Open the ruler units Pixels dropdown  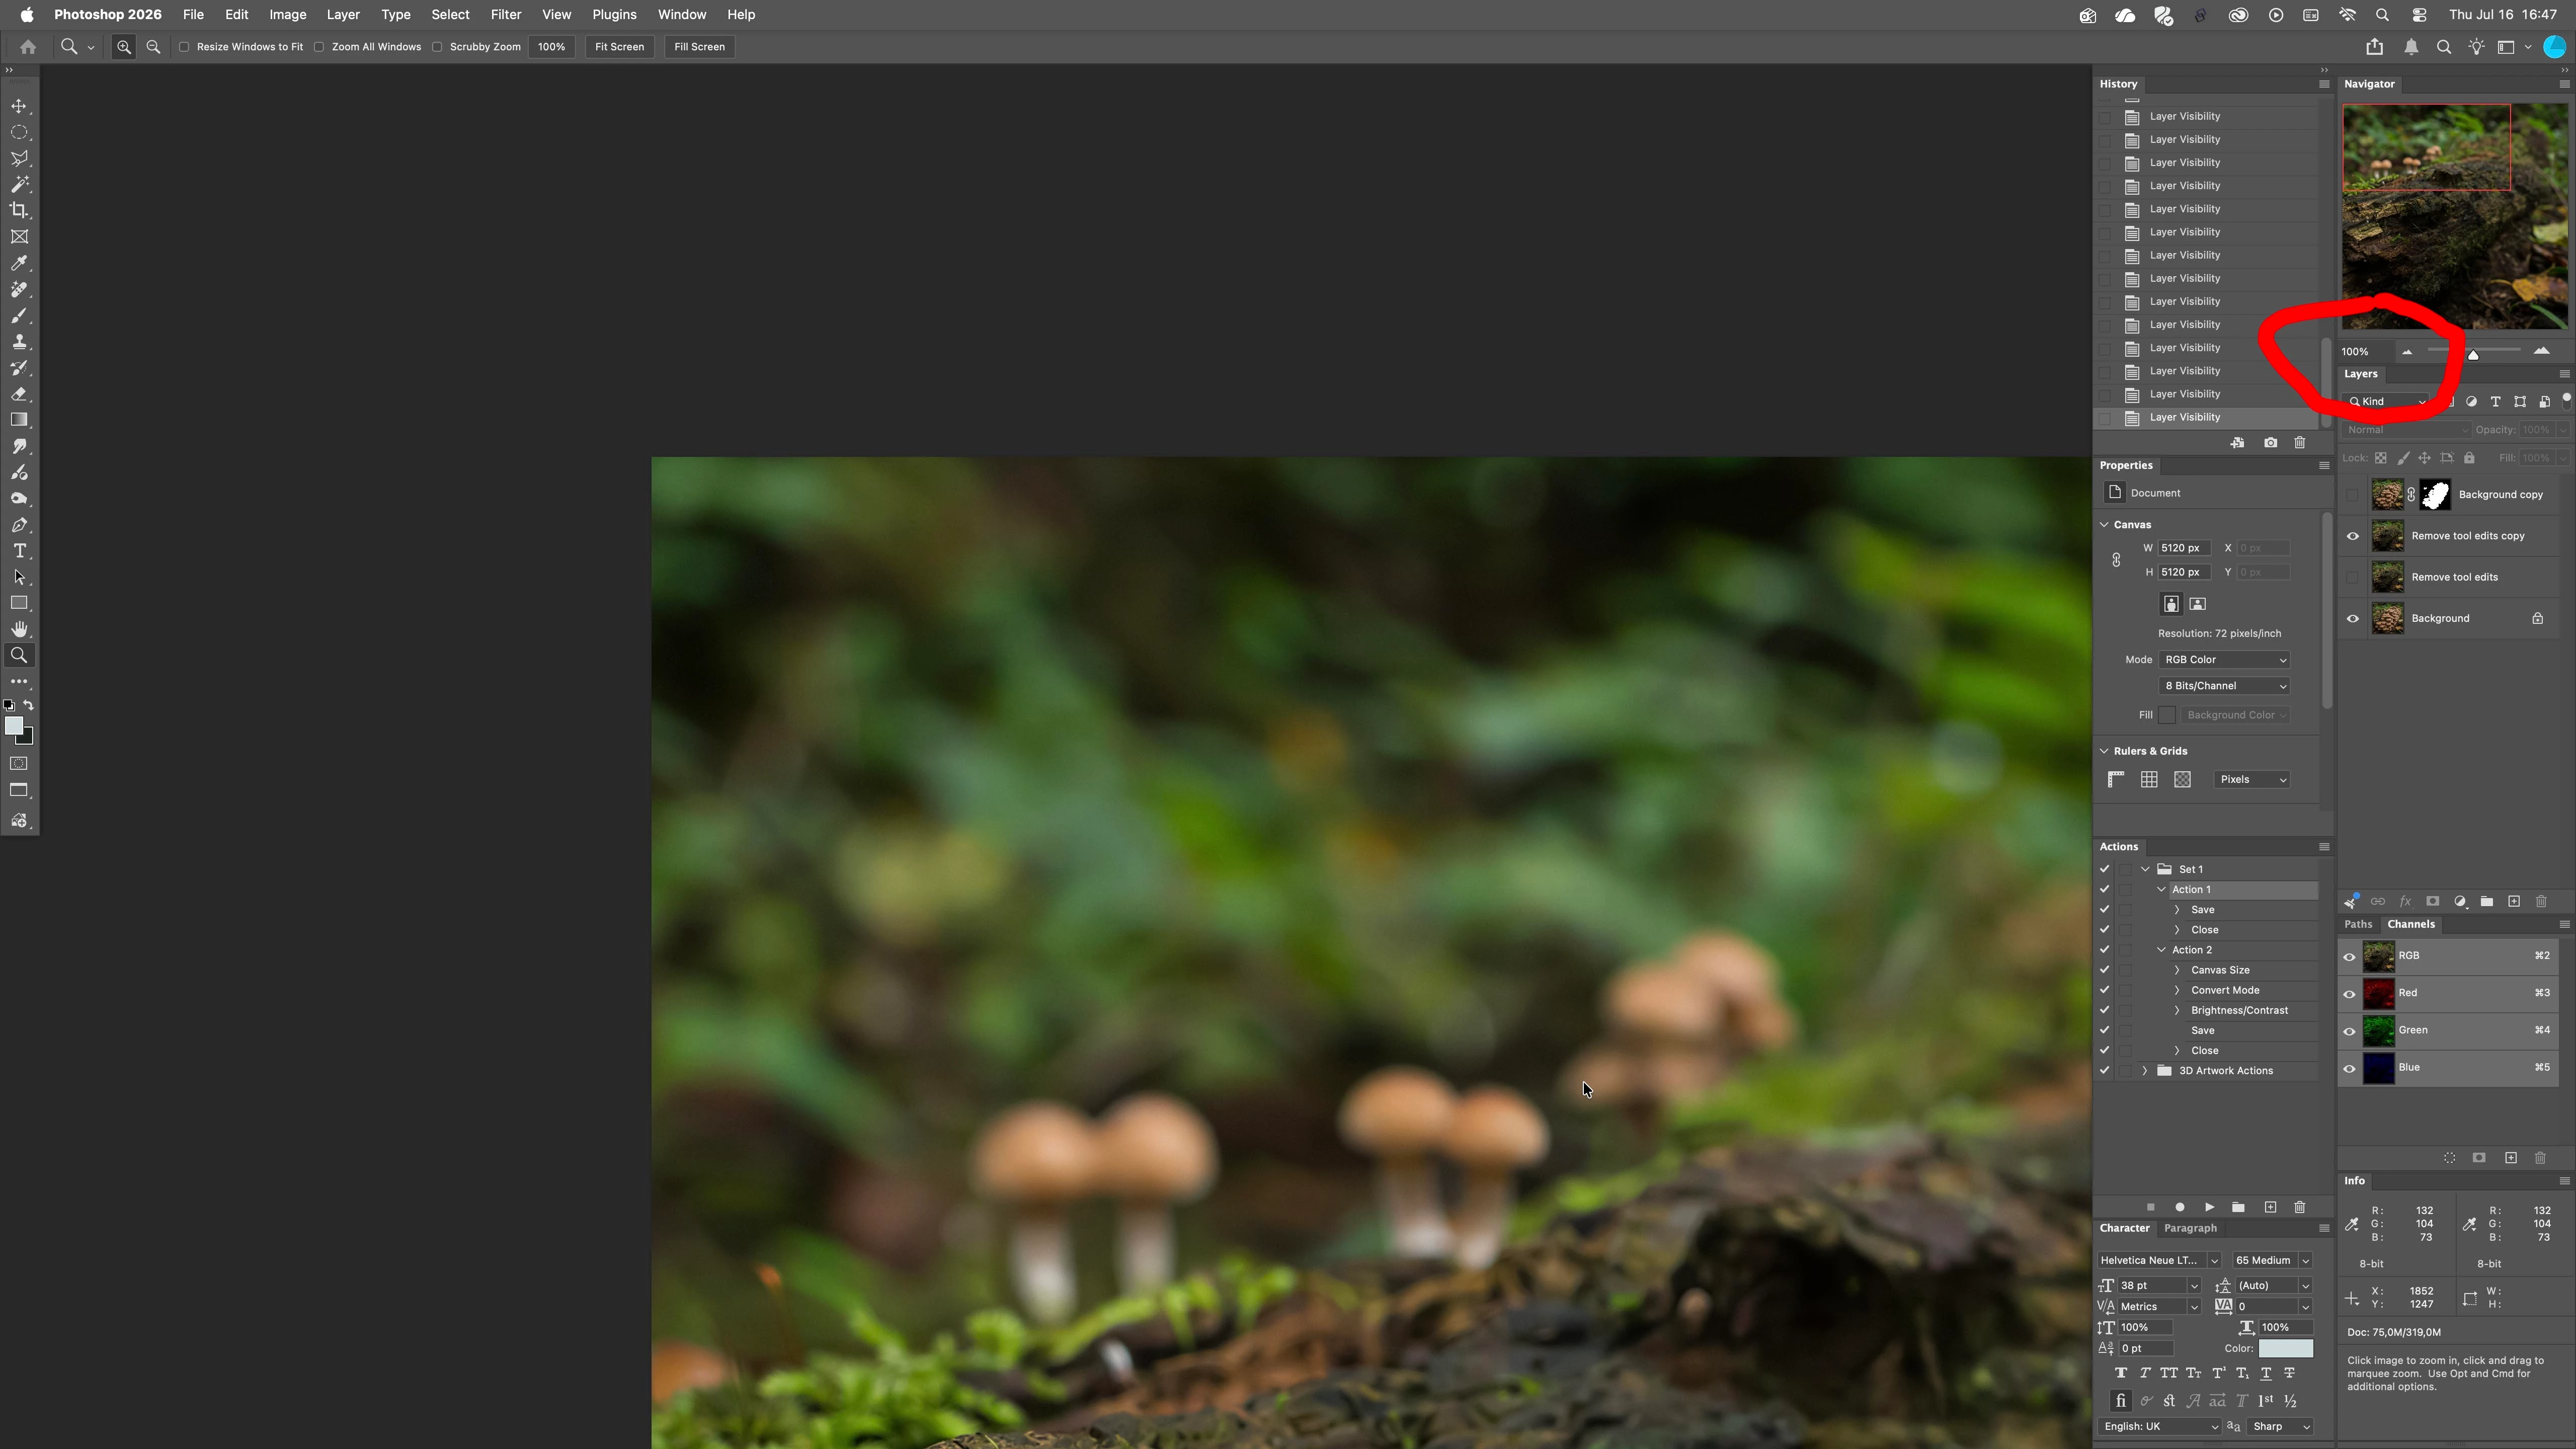coord(2252,779)
